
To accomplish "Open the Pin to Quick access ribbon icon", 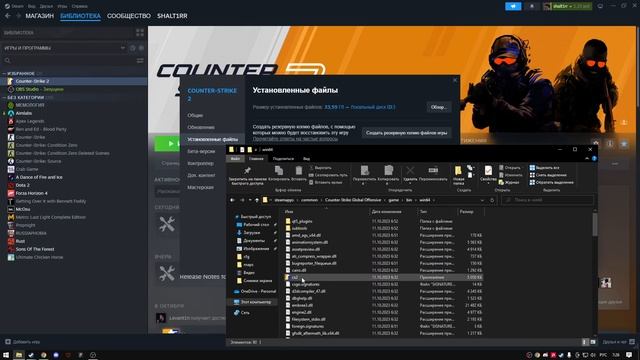I will [x=247, y=171].
